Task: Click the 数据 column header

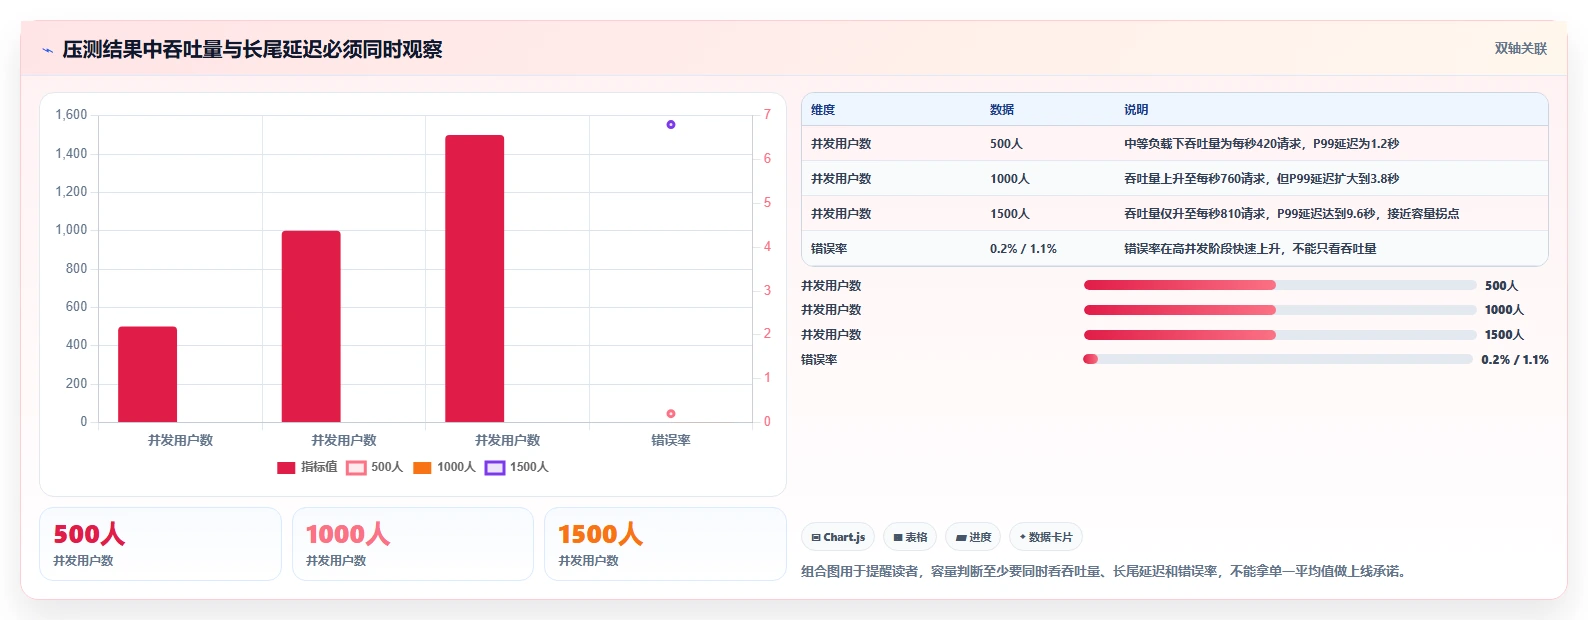Action: click(1002, 110)
